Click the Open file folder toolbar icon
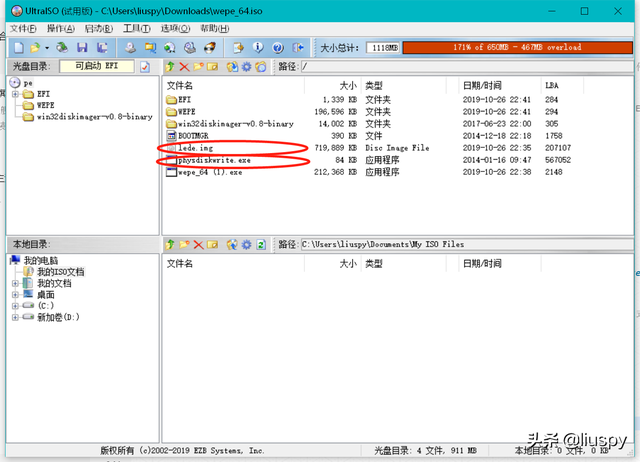 [36, 48]
